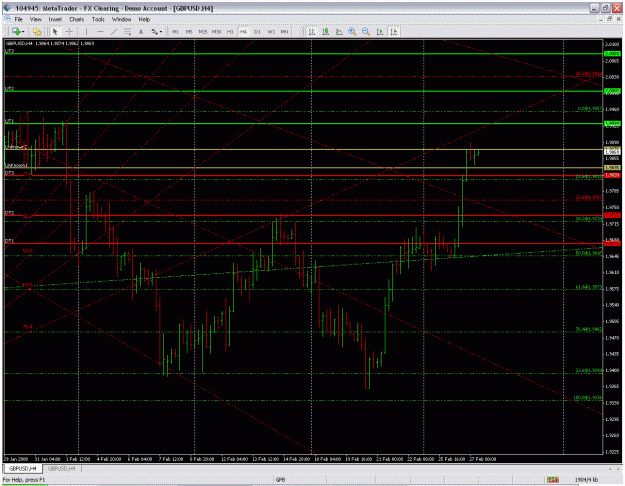Open the View menu
The height and width of the screenshot is (486, 625).
(x=35, y=19)
